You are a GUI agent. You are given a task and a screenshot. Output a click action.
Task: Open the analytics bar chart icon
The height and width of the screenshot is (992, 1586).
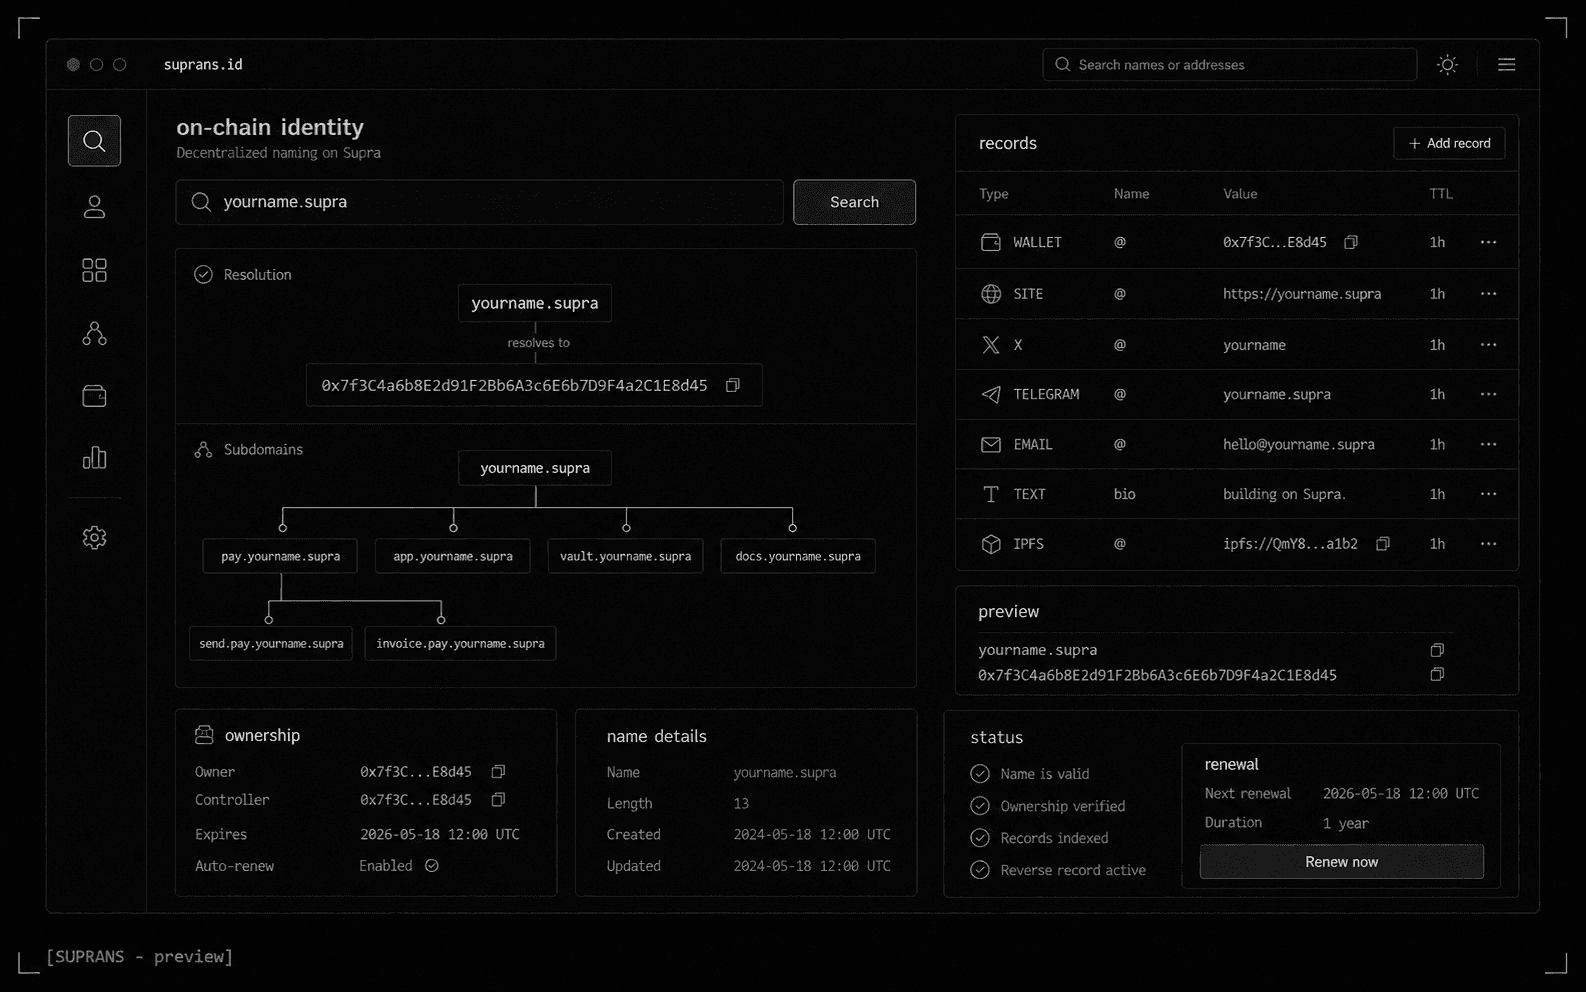click(x=94, y=458)
